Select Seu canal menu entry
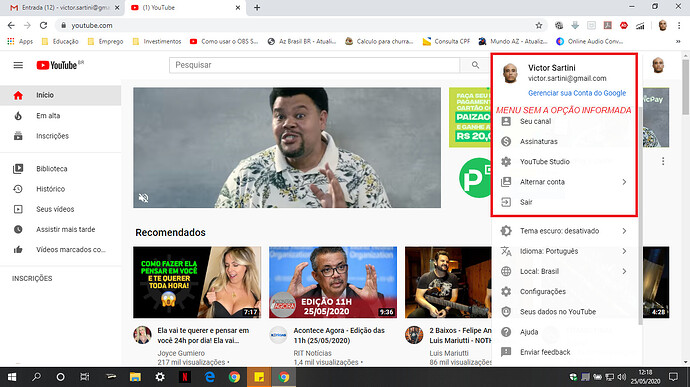 tap(565, 121)
